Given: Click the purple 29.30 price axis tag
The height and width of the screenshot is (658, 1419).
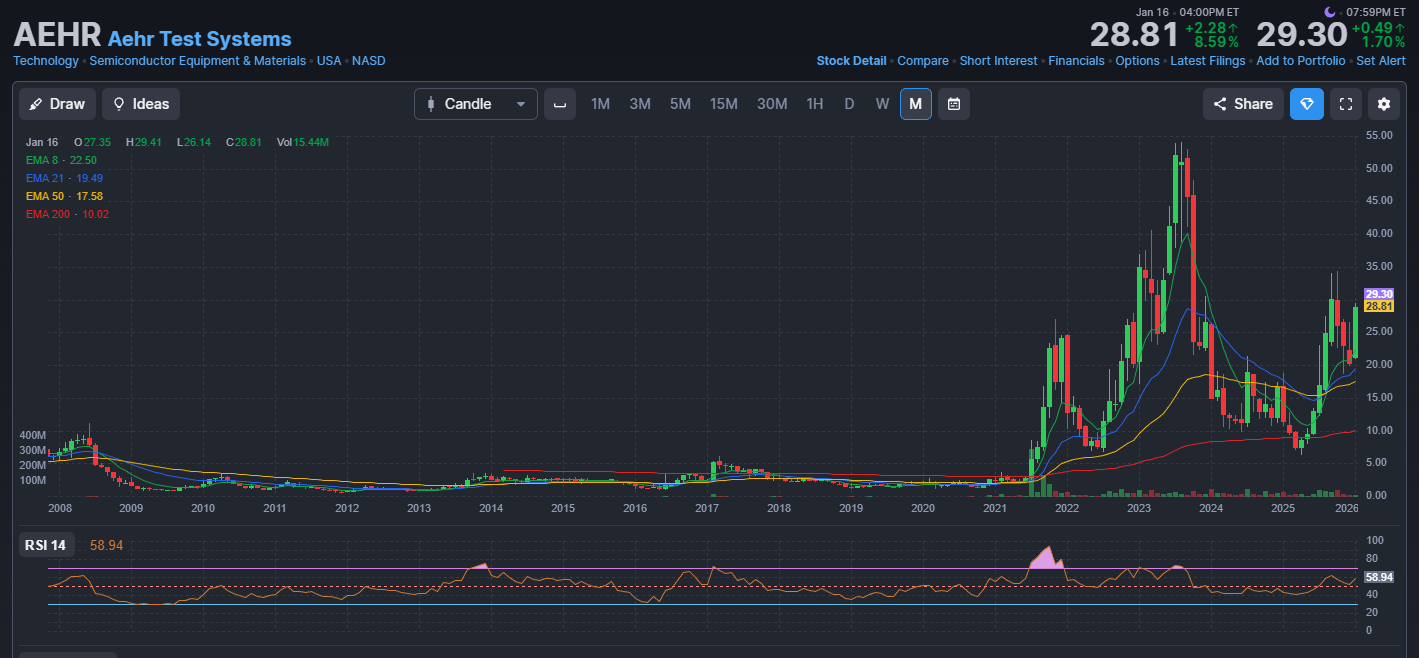Looking at the screenshot, I should click(x=1378, y=294).
